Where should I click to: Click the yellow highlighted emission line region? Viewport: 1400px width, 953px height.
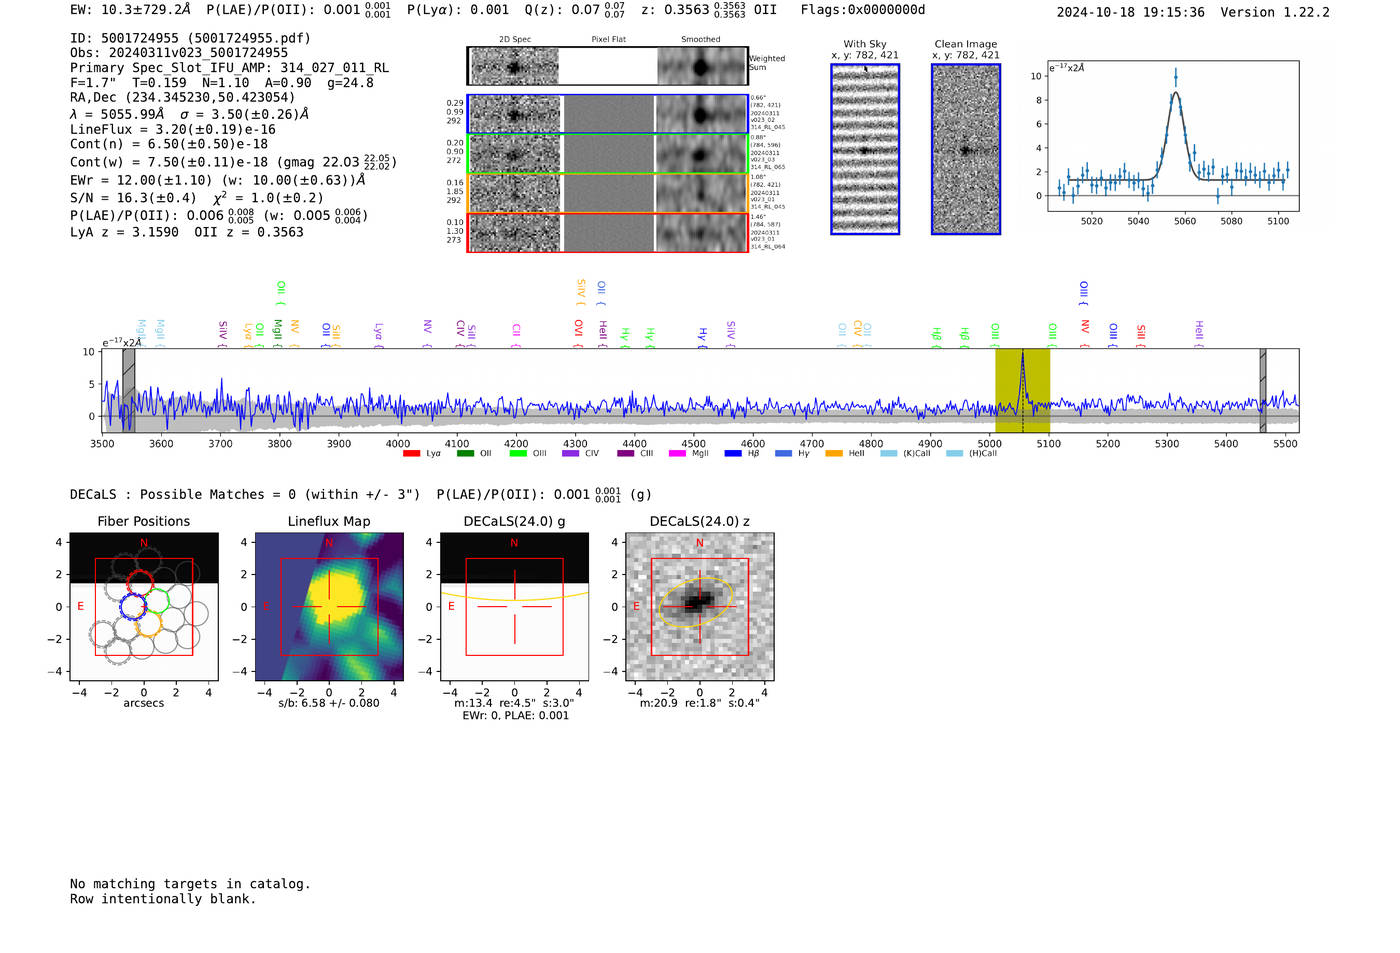pos(1022,390)
